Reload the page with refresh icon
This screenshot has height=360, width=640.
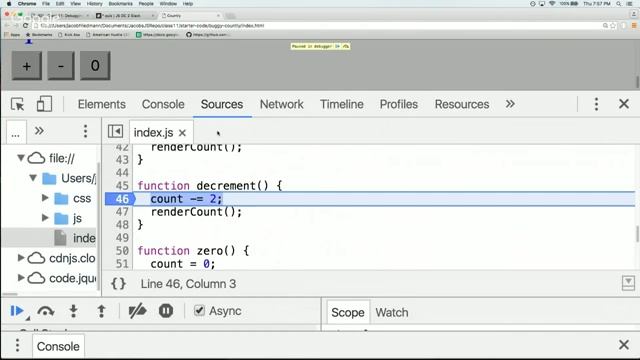point(25,25)
